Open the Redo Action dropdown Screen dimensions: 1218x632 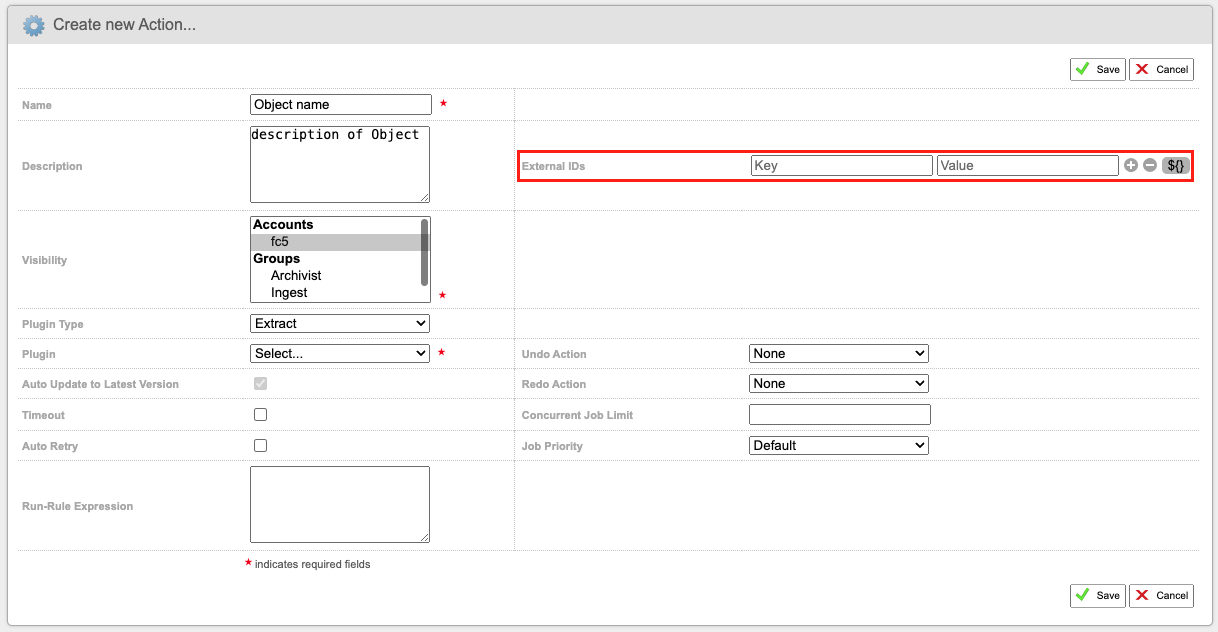(839, 383)
